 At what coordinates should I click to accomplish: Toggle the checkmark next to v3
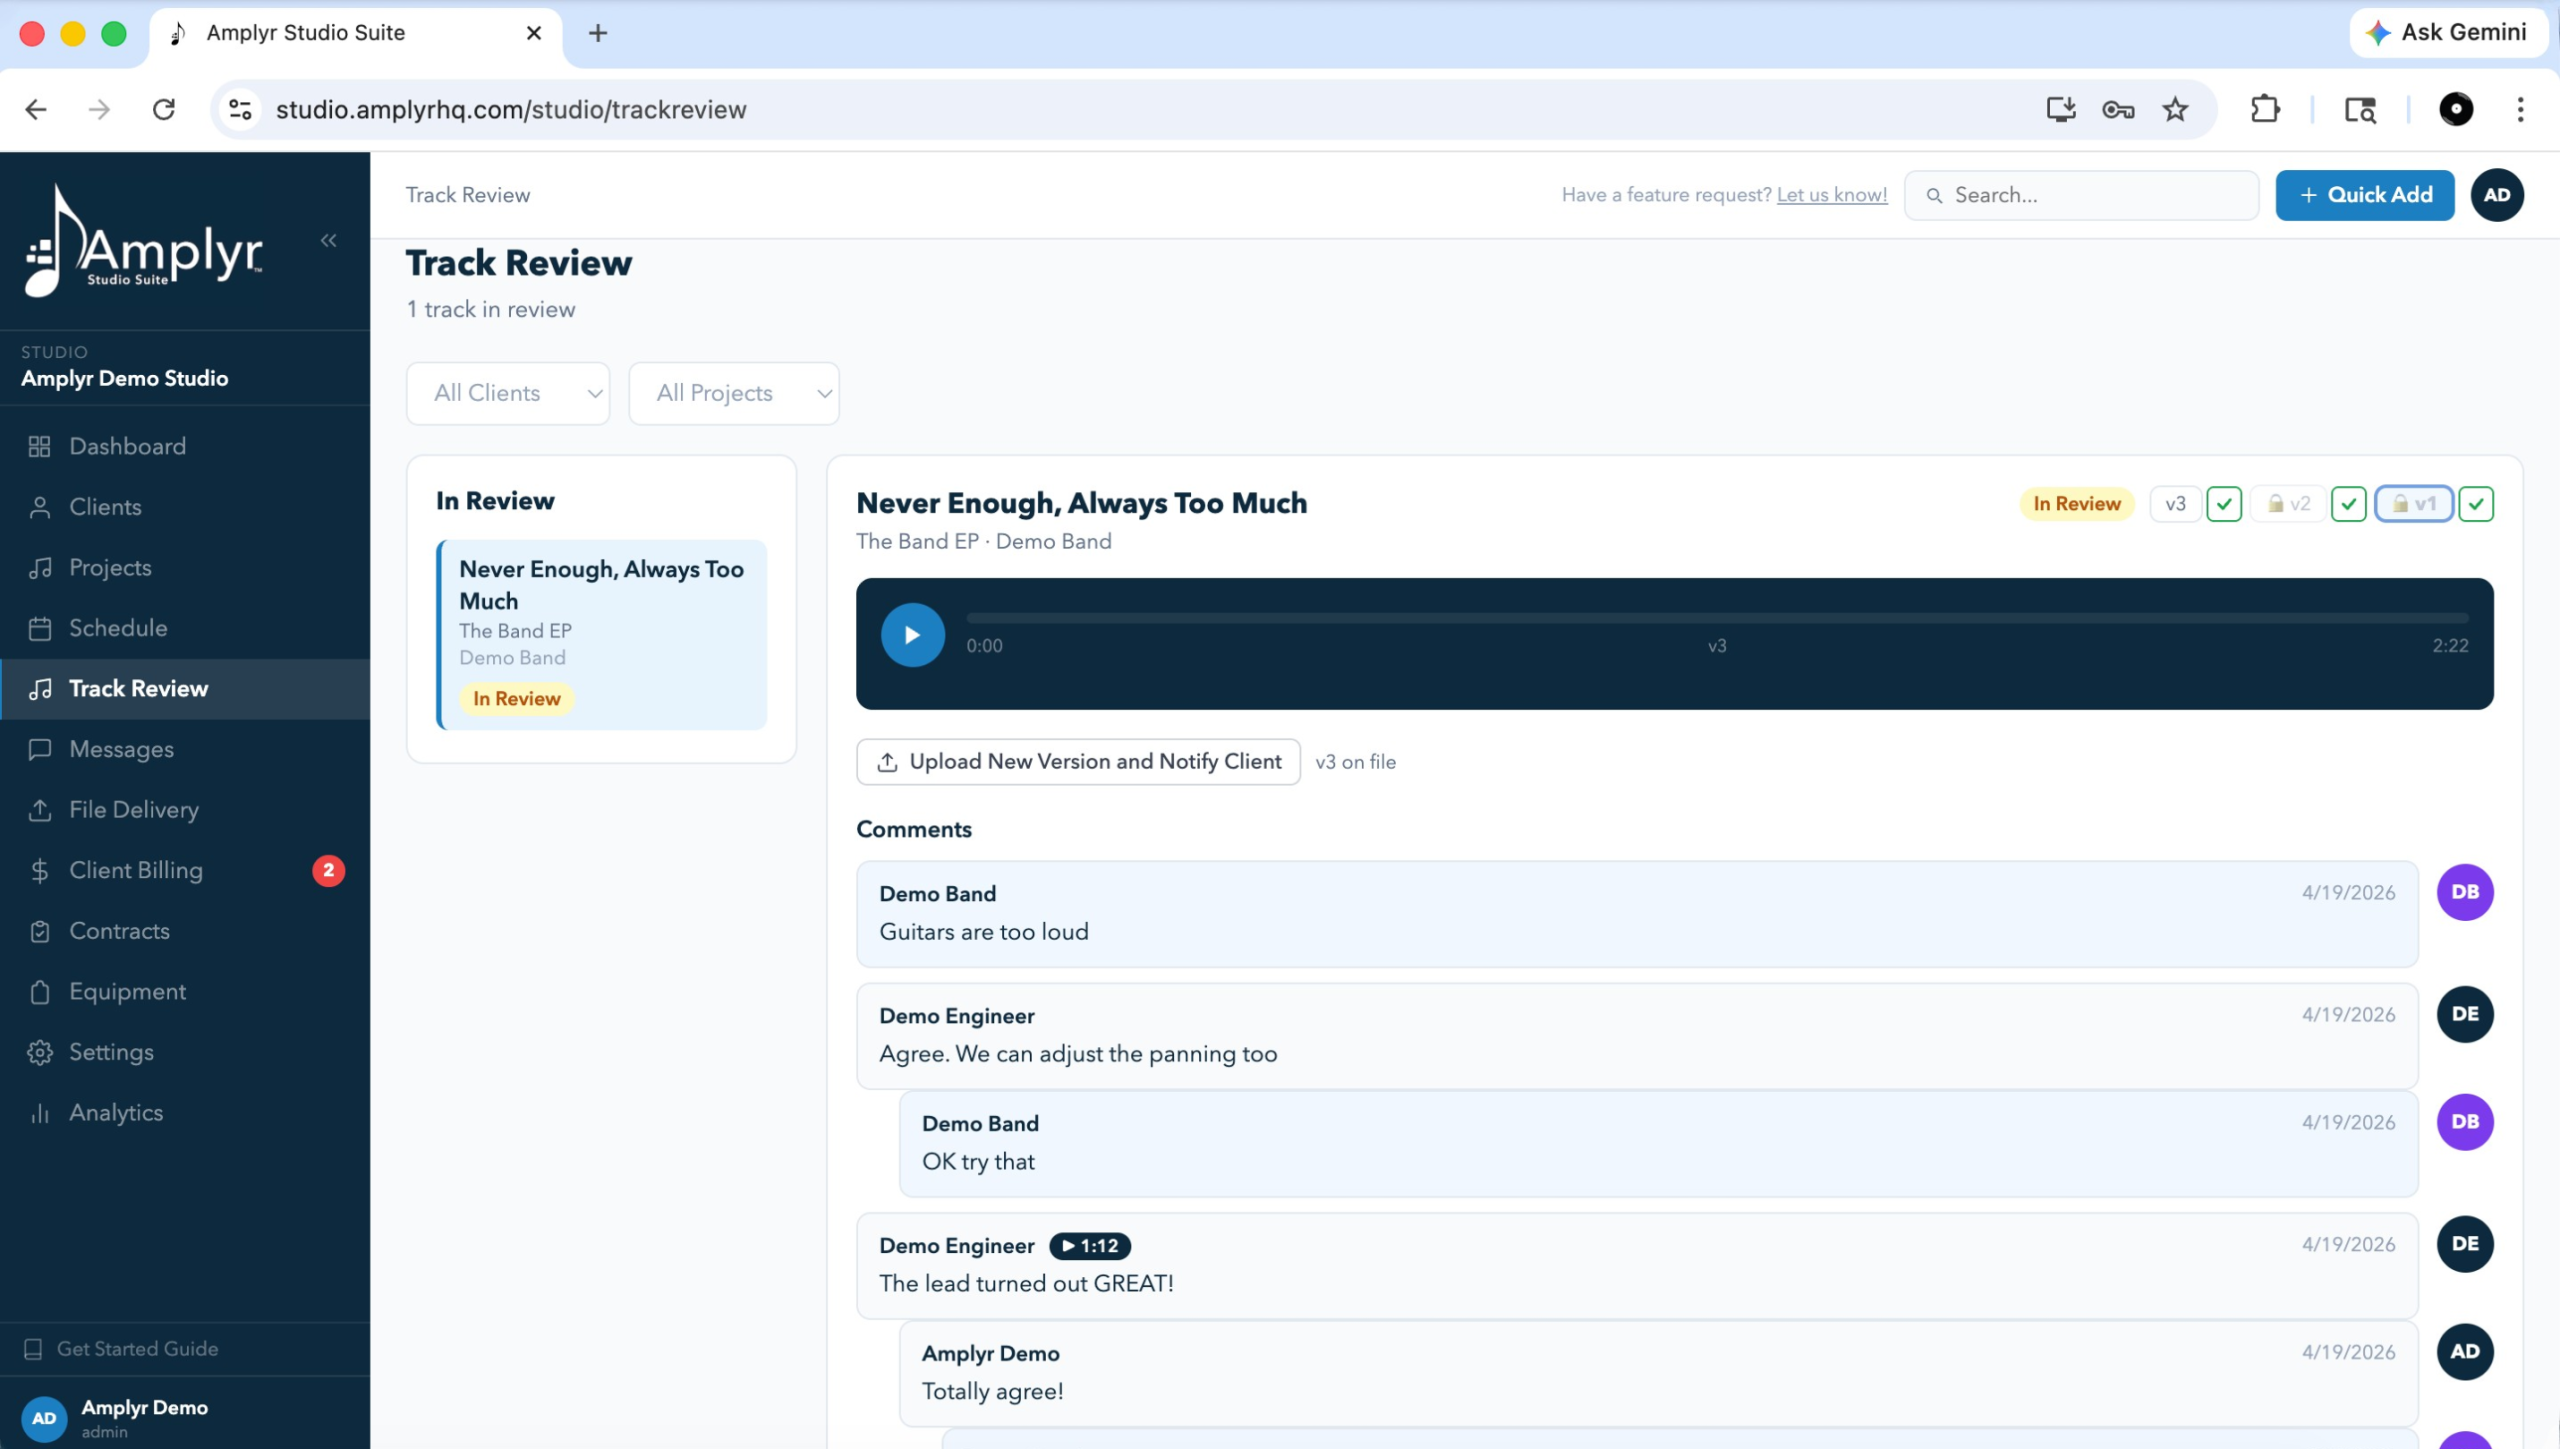coord(2224,504)
